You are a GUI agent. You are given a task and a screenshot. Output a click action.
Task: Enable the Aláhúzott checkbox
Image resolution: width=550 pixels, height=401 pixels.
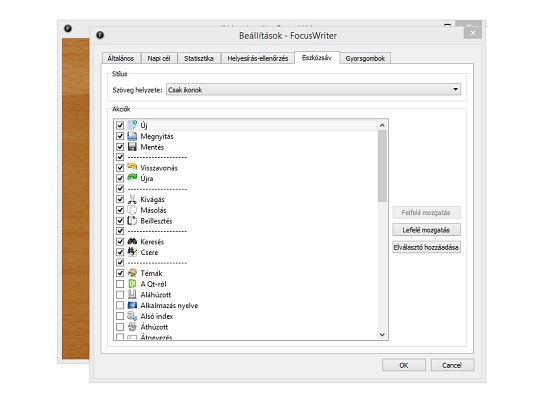pos(120,294)
